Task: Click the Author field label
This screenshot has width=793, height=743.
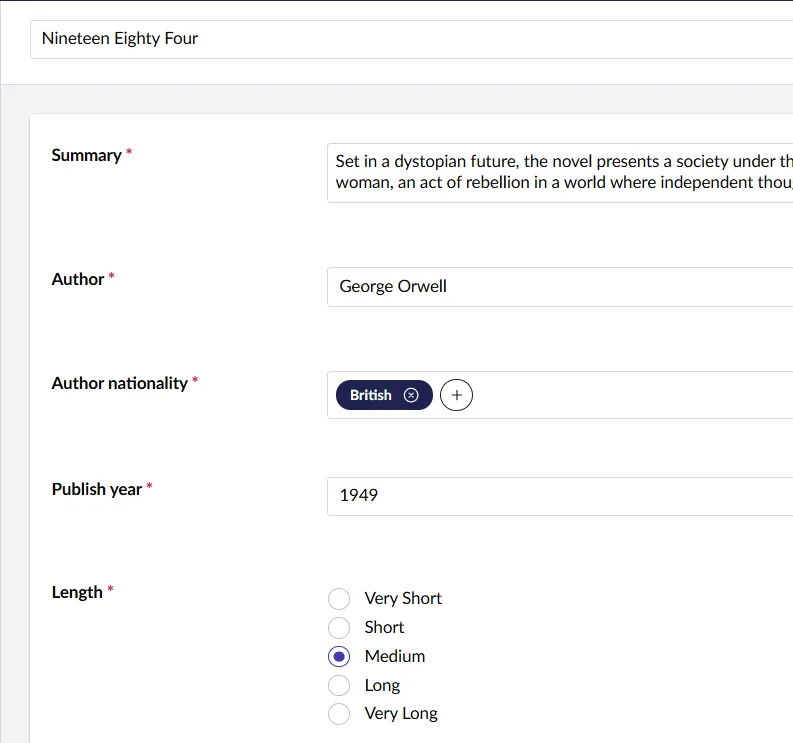Action: point(78,279)
